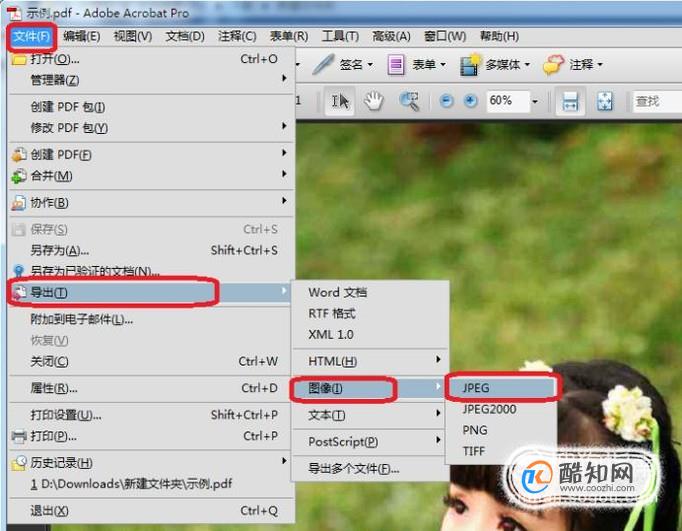This screenshot has height=531, width=682.
Task: Click the fit width scrolling icon
Action: click(570, 101)
